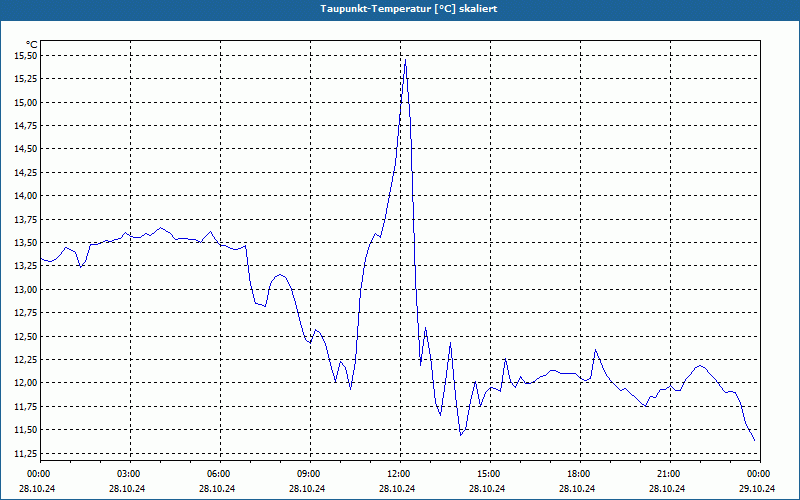The image size is (800, 500).
Task: Click the 13,75 y-axis value
Action: pyautogui.click(x=25, y=219)
